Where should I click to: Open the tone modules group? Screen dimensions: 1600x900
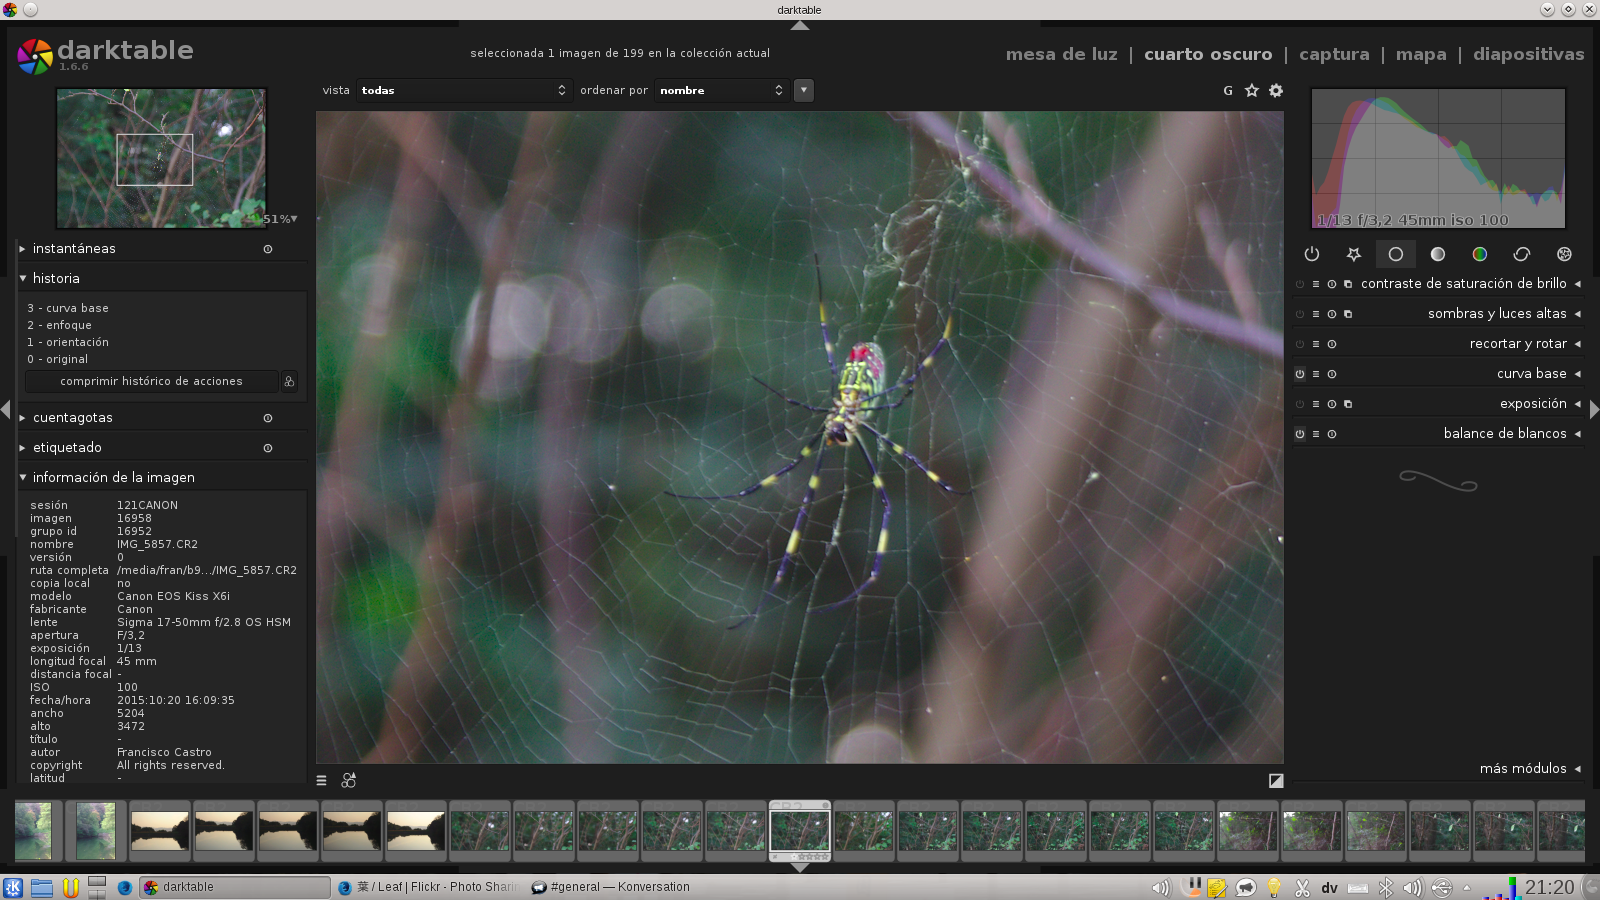click(x=1438, y=254)
